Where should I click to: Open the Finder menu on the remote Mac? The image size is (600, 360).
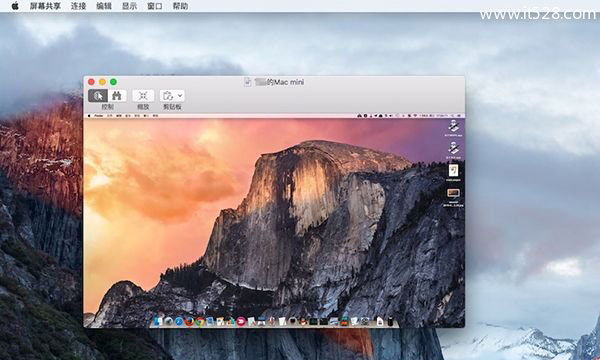pyautogui.click(x=99, y=116)
